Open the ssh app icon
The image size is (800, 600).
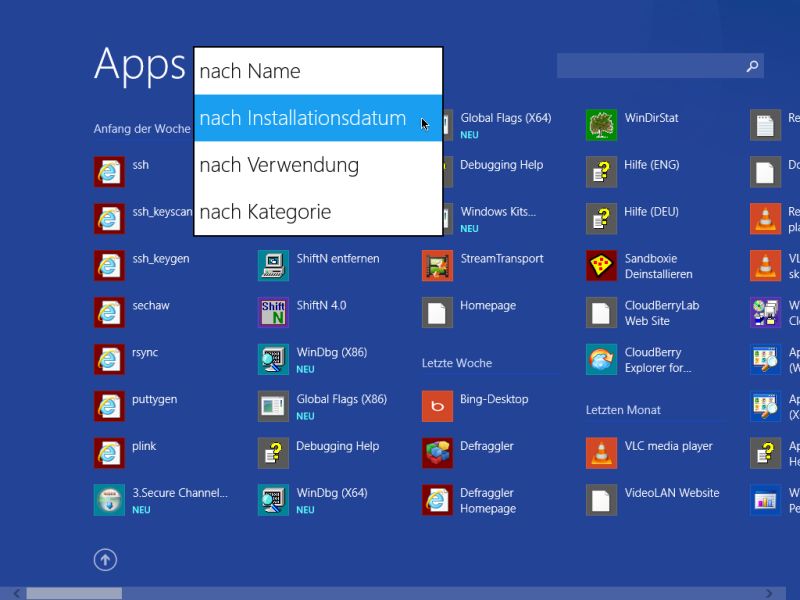click(x=109, y=171)
